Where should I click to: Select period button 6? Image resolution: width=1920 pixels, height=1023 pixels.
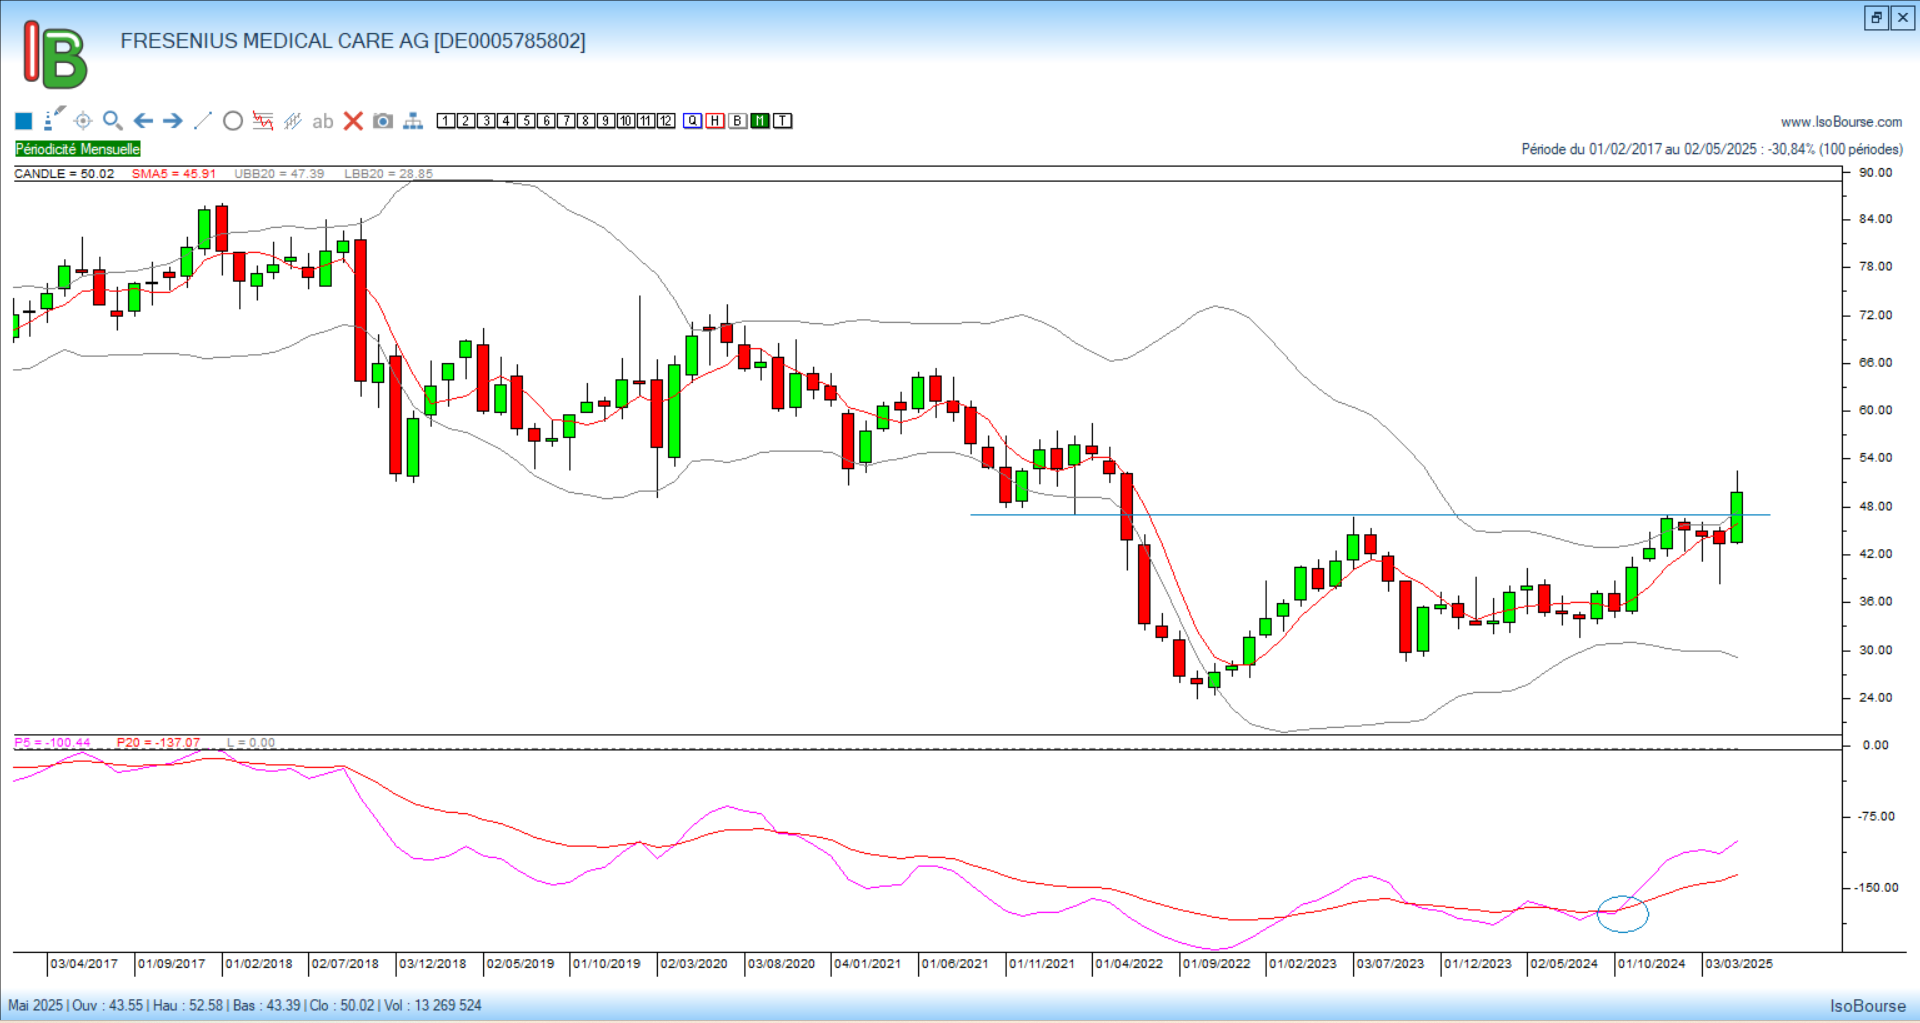pyautogui.click(x=546, y=121)
